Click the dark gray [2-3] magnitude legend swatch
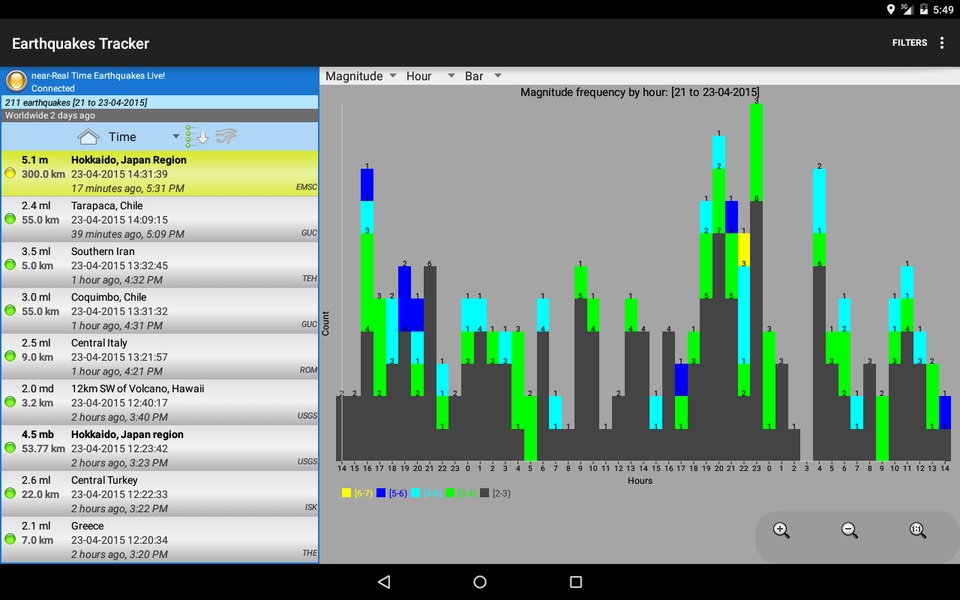This screenshot has height=600, width=960. (485, 493)
